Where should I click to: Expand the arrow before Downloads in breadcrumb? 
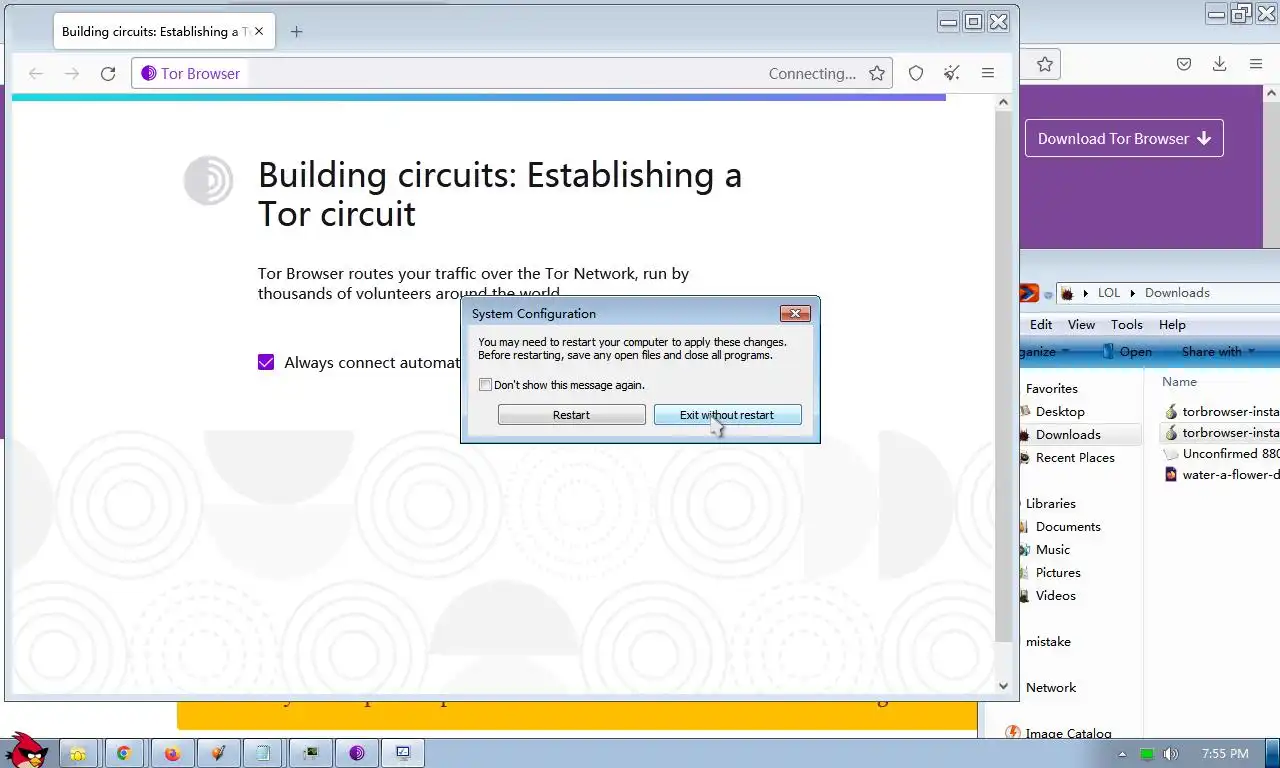coord(1134,293)
